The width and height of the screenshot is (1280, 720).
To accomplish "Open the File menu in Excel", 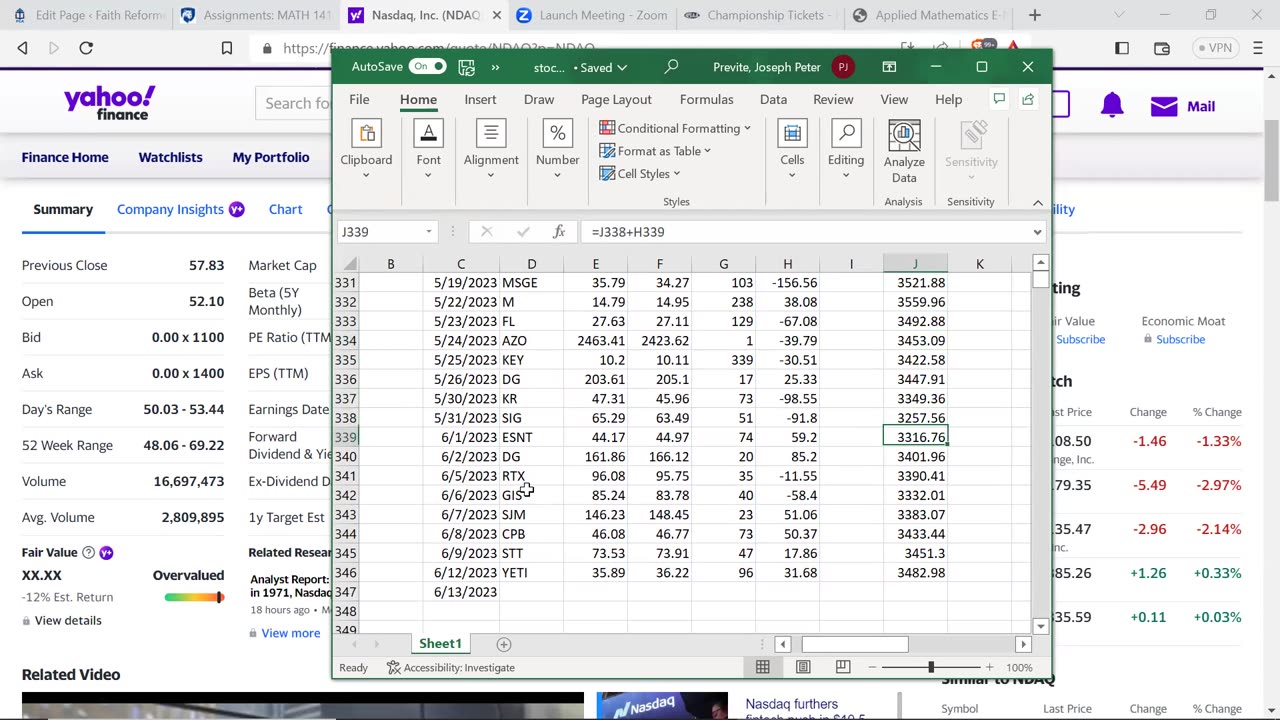I will click(359, 99).
